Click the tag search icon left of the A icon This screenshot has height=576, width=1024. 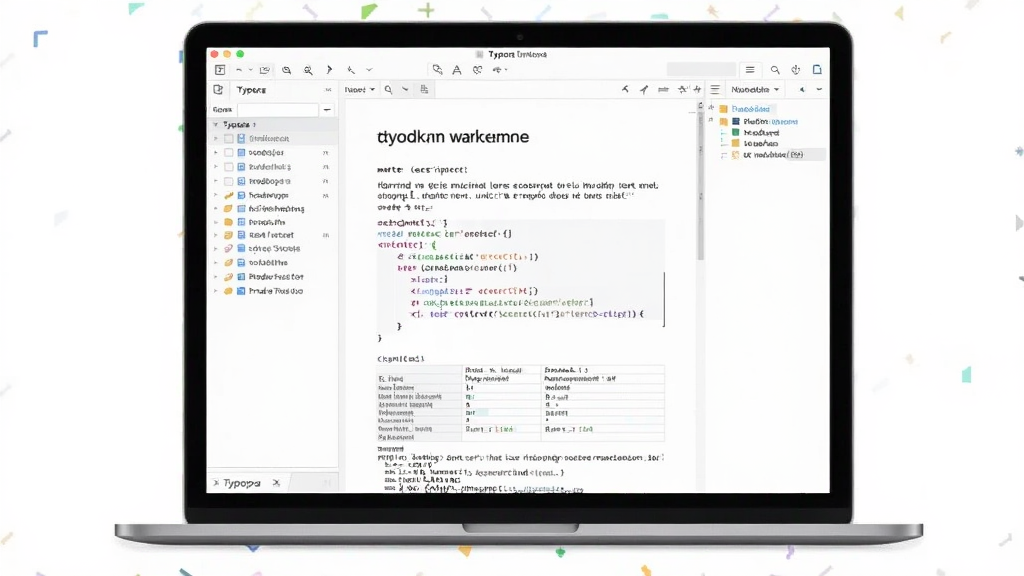tap(437, 70)
